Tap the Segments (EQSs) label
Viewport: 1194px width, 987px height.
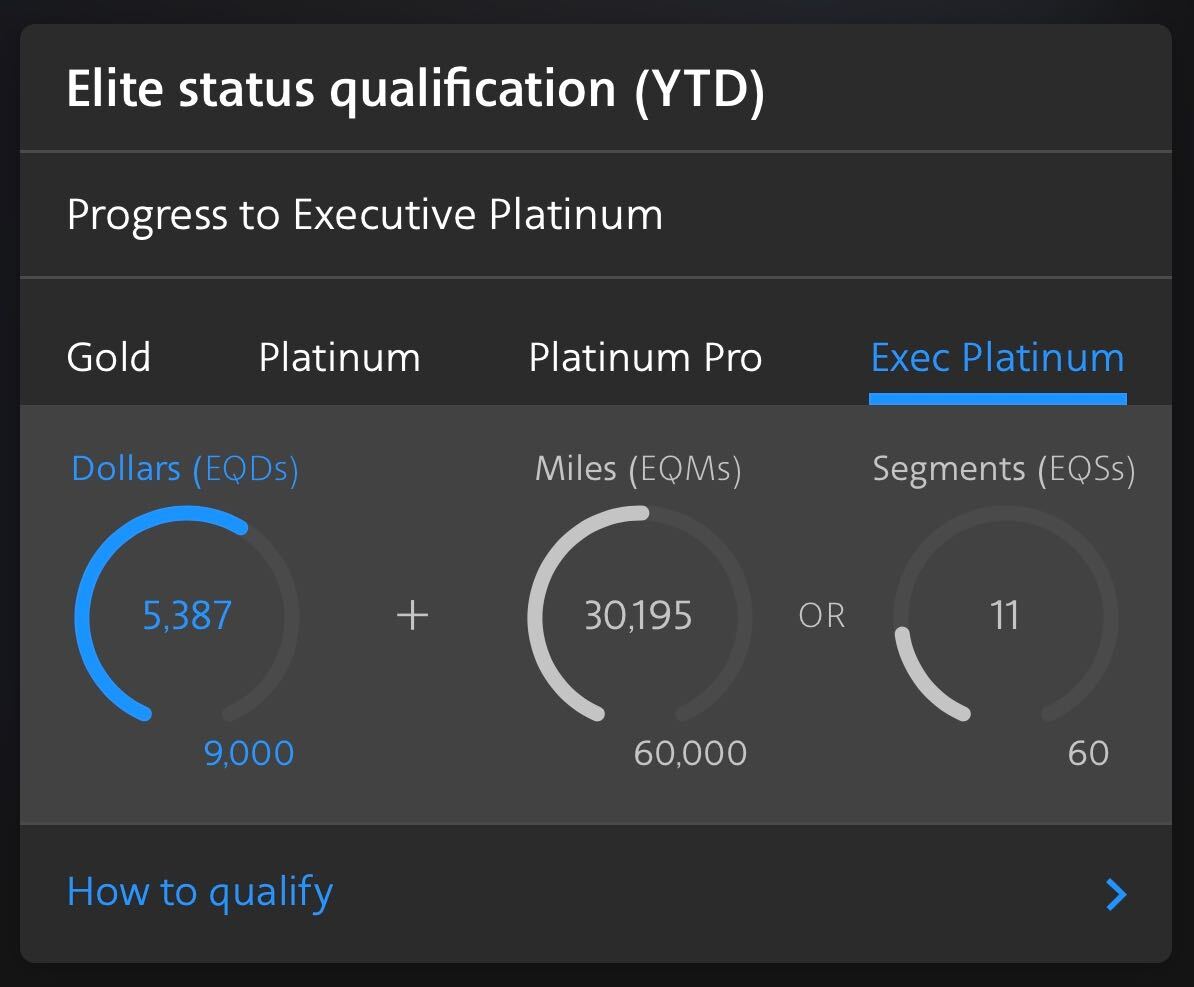(1003, 468)
